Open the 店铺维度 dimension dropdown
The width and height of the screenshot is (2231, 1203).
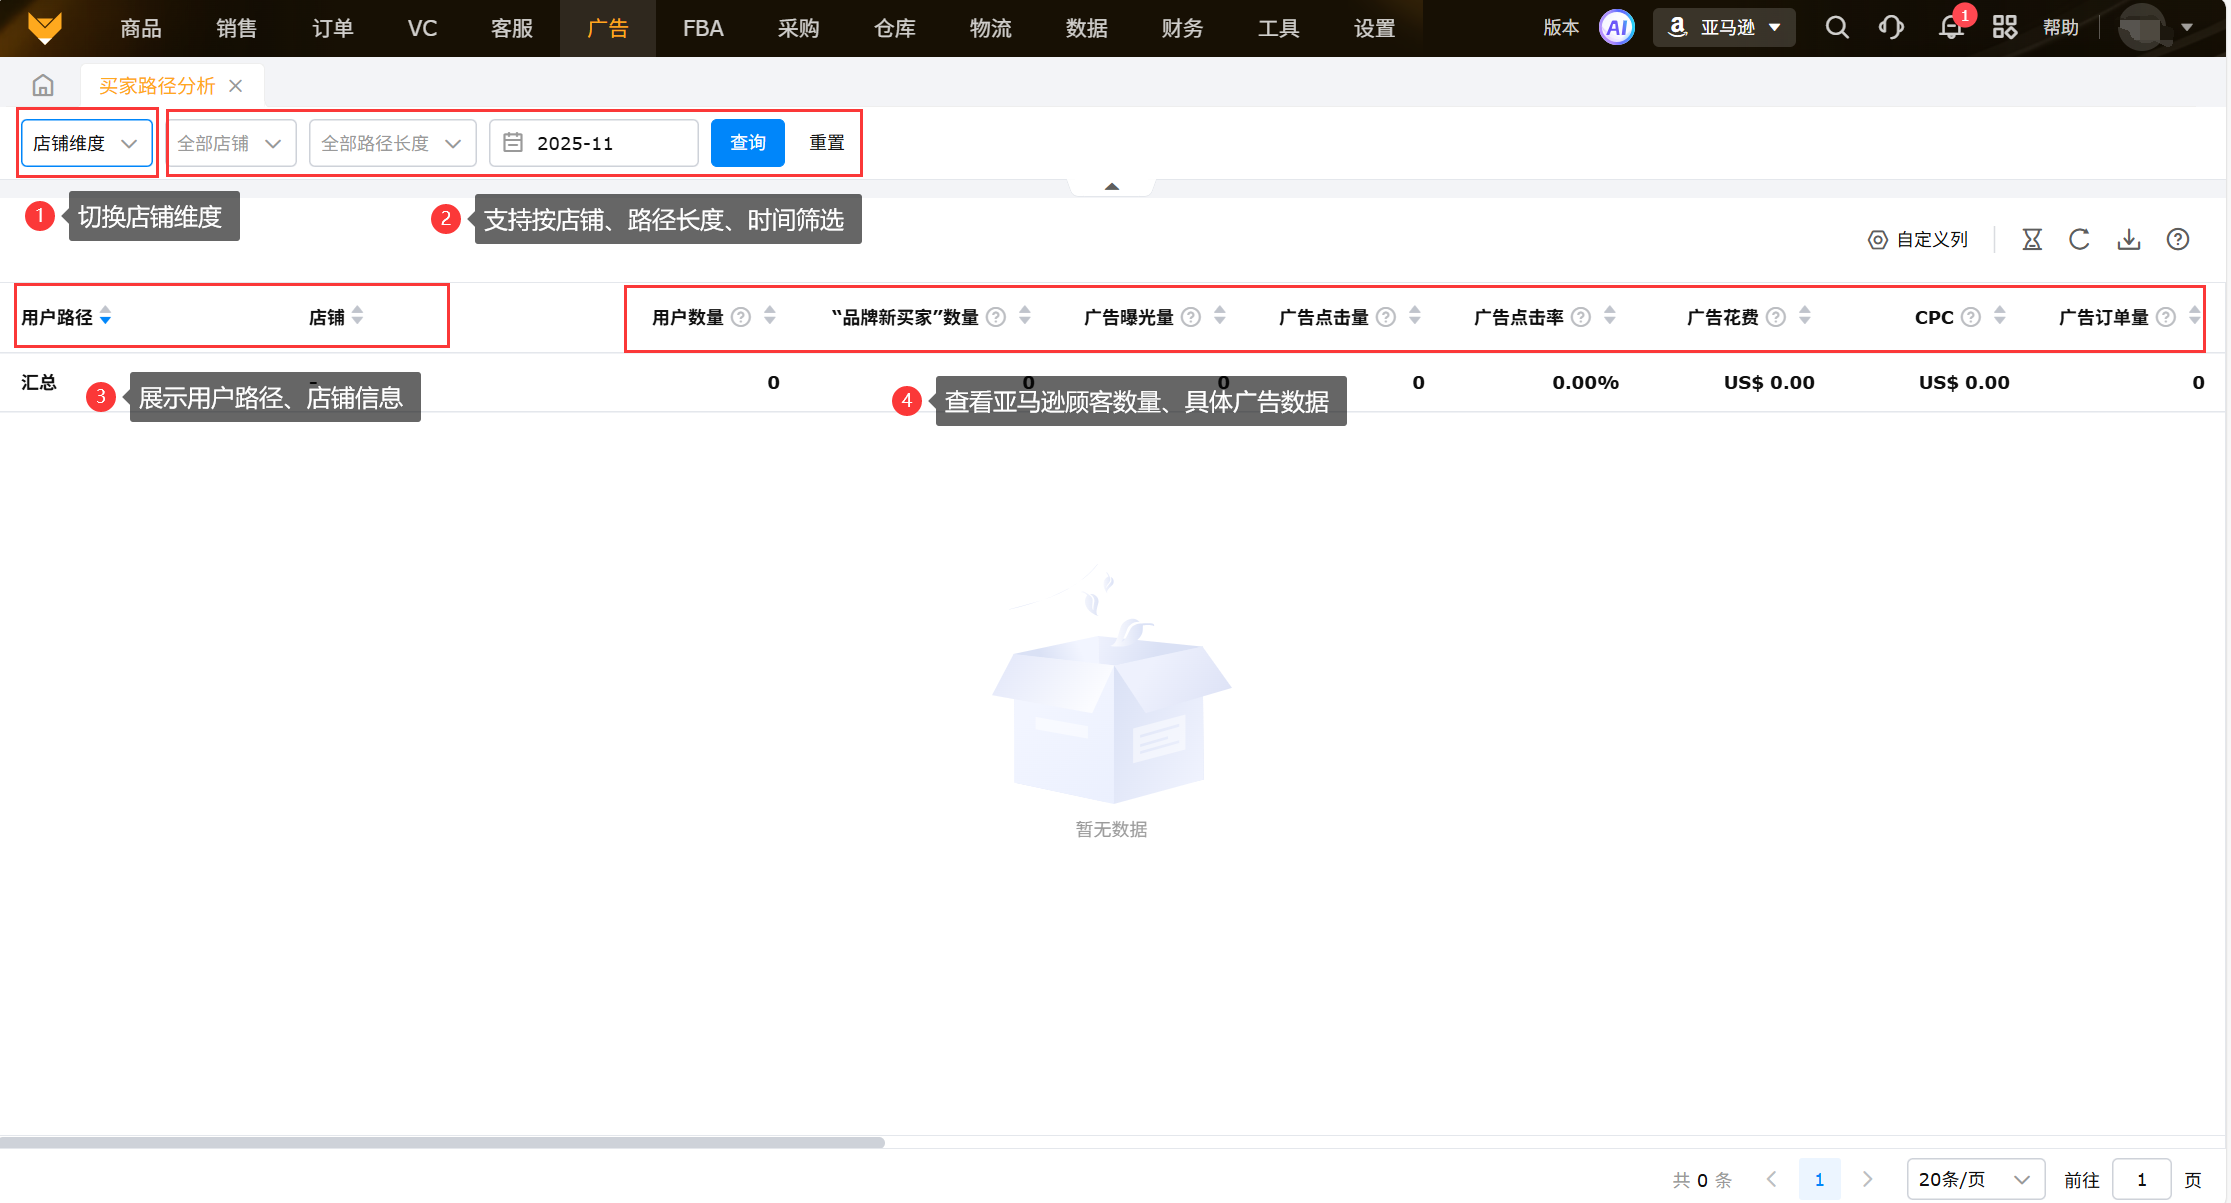[x=86, y=143]
